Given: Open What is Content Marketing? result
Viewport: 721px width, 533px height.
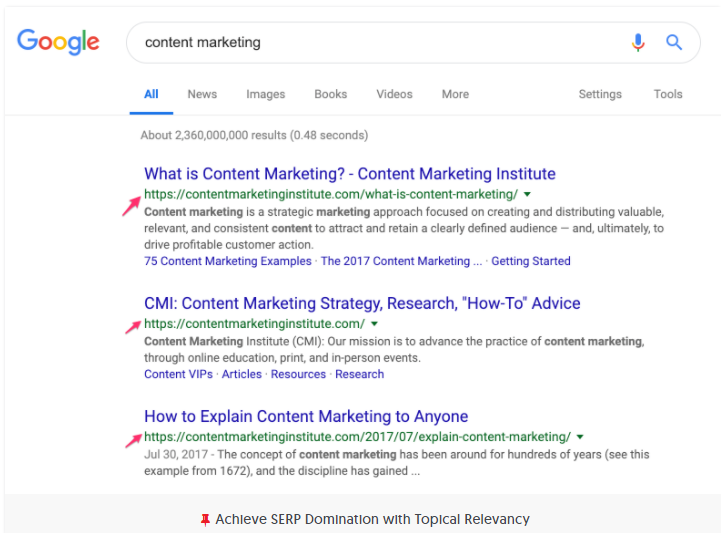Looking at the screenshot, I should [349, 174].
